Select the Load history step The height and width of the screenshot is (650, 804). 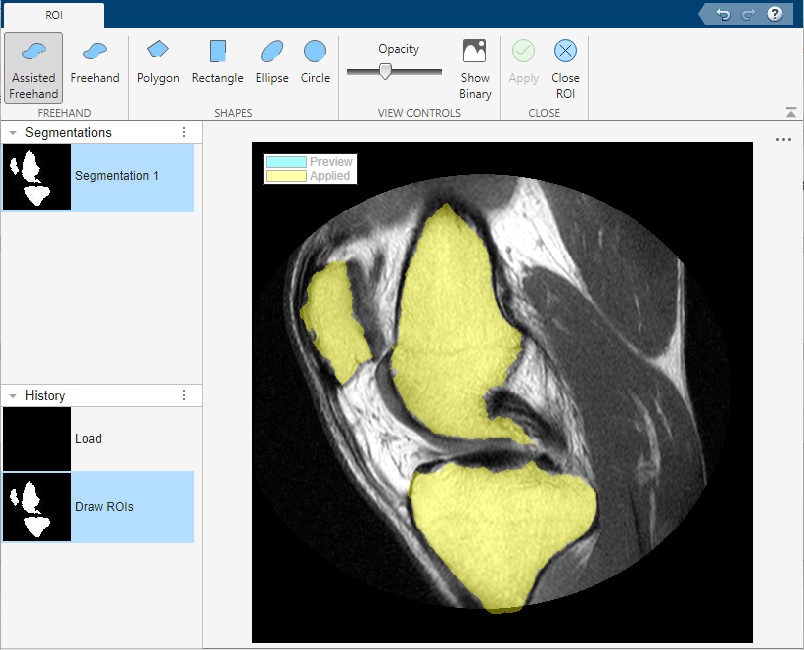point(98,439)
